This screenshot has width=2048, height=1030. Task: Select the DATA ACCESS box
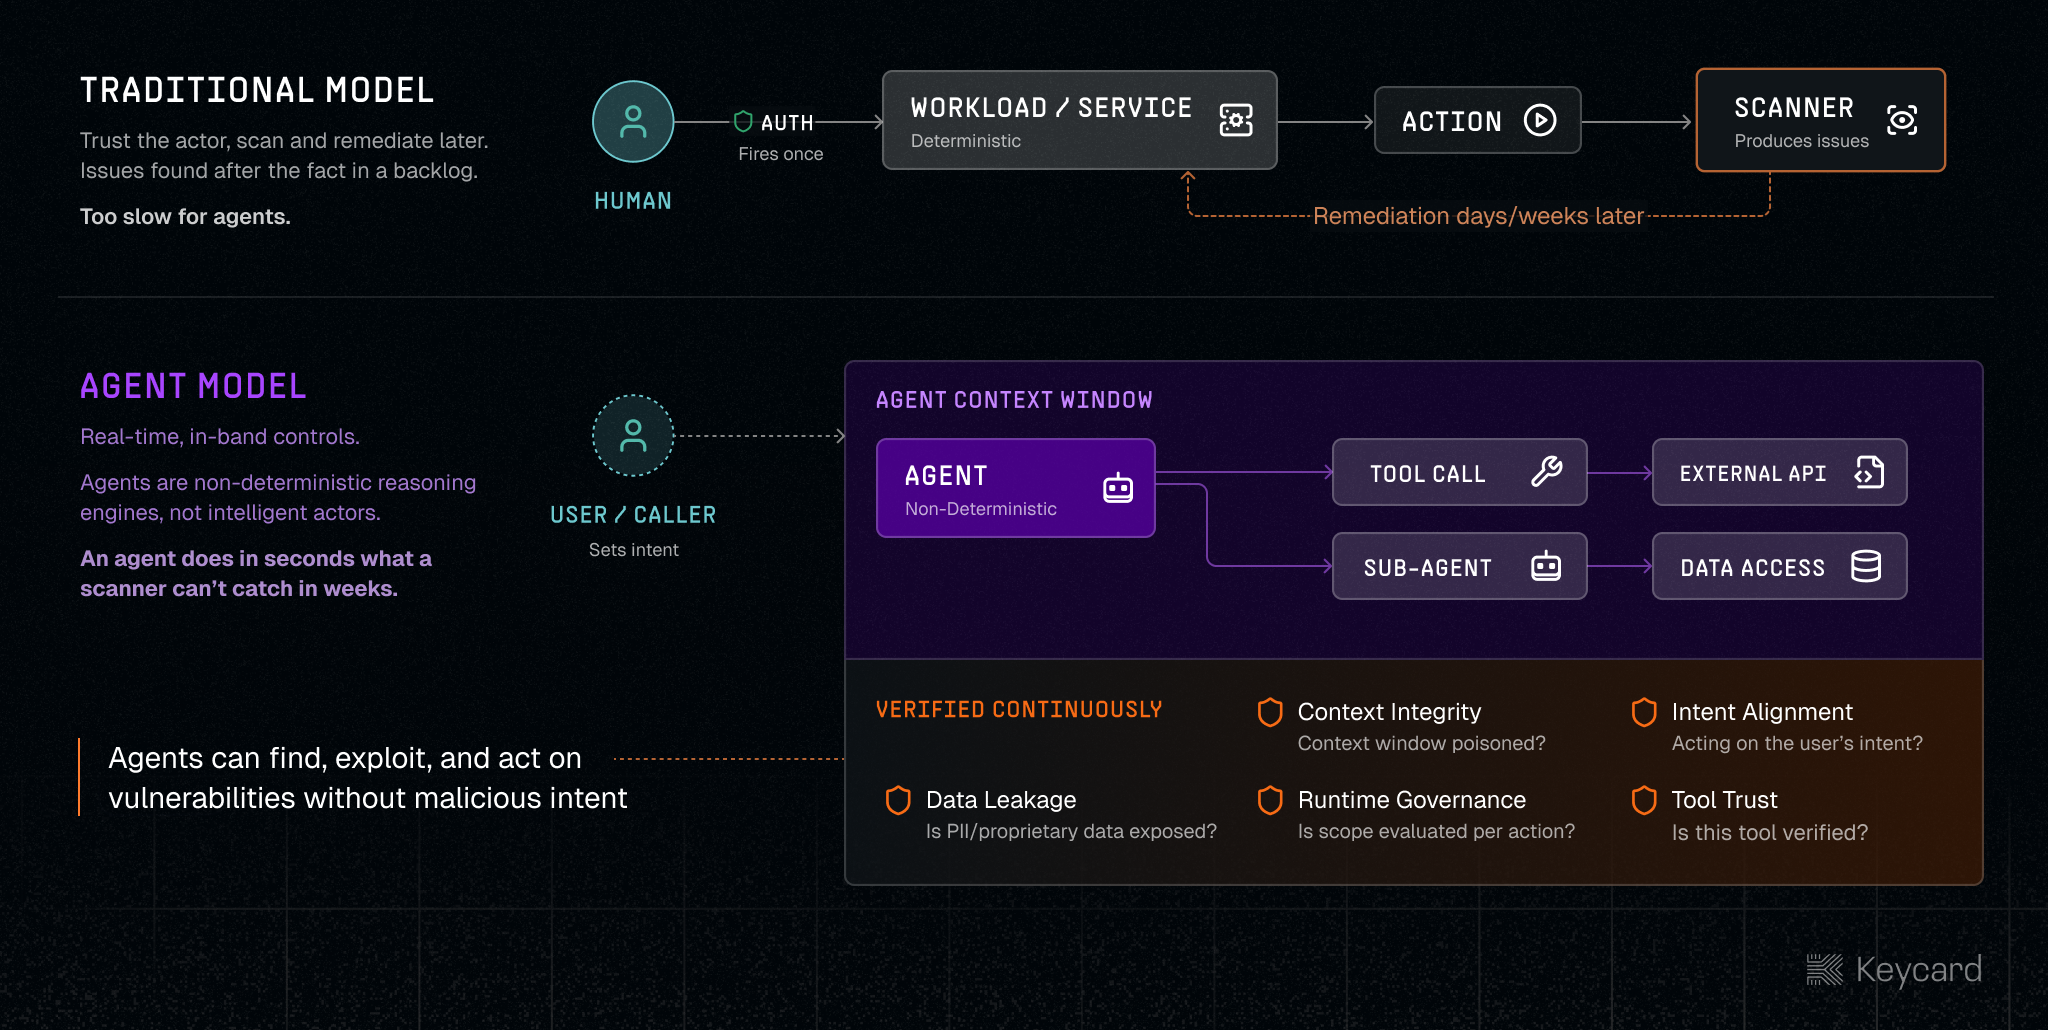click(1780, 566)
